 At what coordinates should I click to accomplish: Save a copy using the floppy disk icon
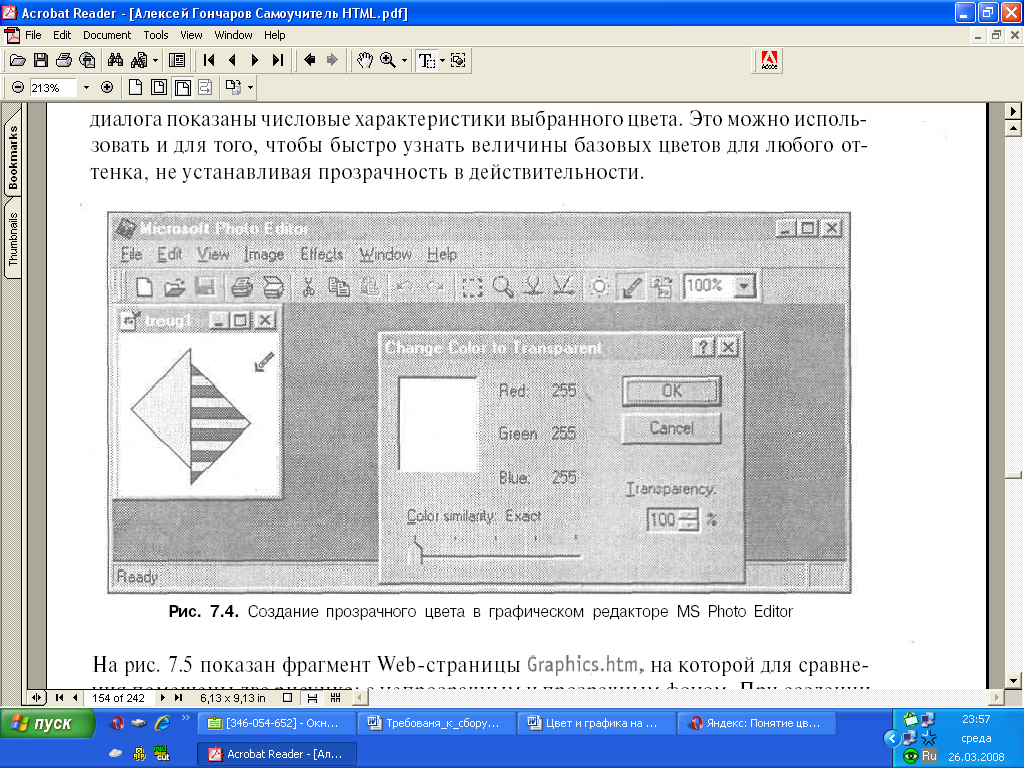pos(40,61)
